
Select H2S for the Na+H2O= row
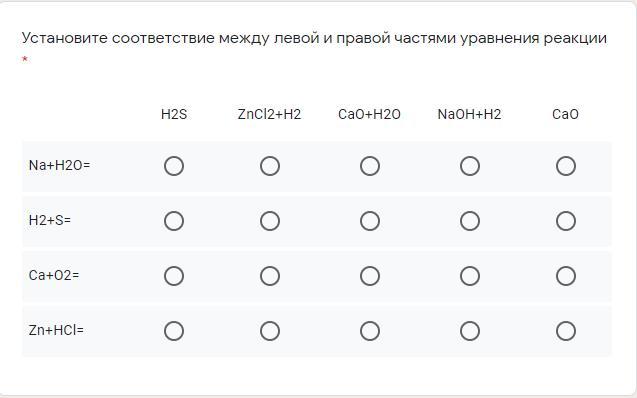tap(174, 166)
